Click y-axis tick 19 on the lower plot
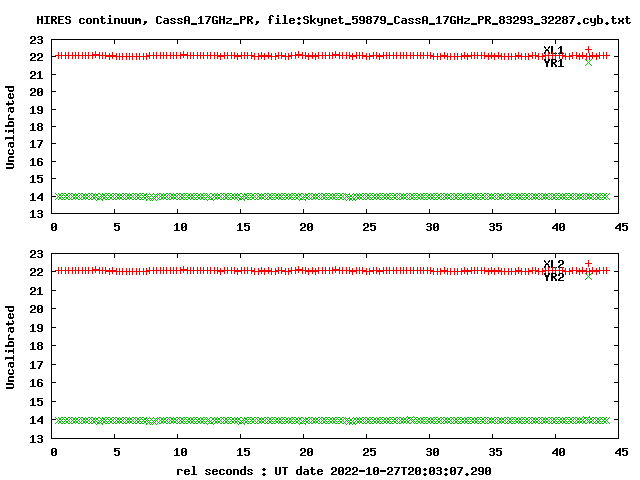This screenshot has width=640, height=480. 36,328
